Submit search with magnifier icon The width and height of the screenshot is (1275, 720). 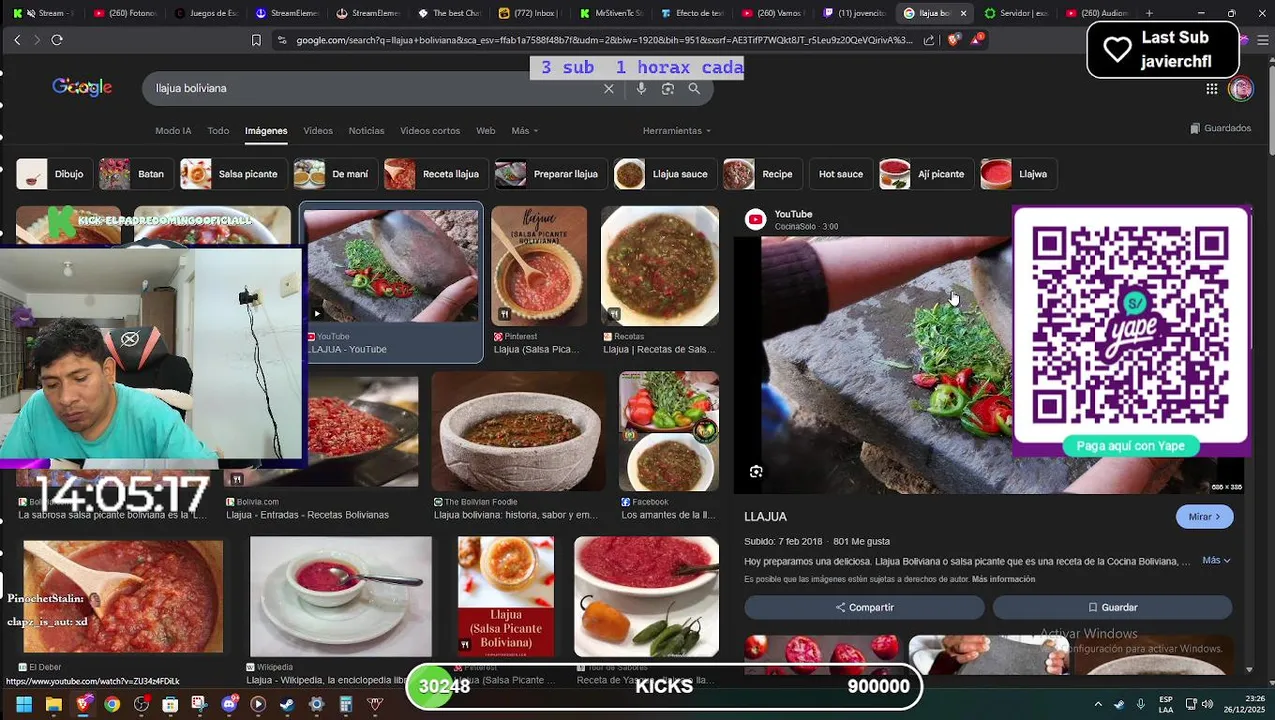694,88
